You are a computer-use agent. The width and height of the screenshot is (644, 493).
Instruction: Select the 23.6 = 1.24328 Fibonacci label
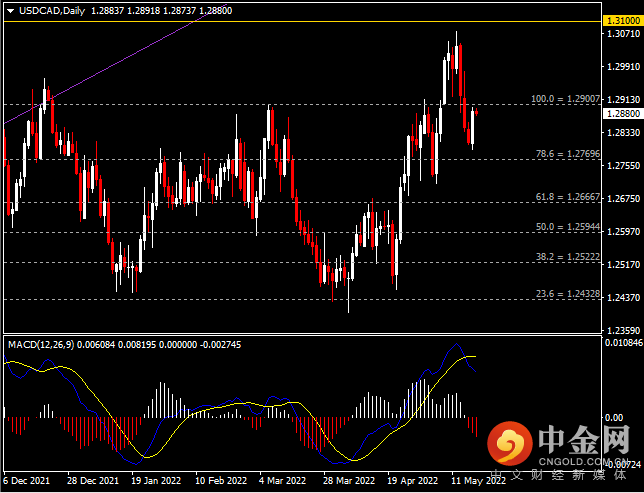click(x=568, y=294)
